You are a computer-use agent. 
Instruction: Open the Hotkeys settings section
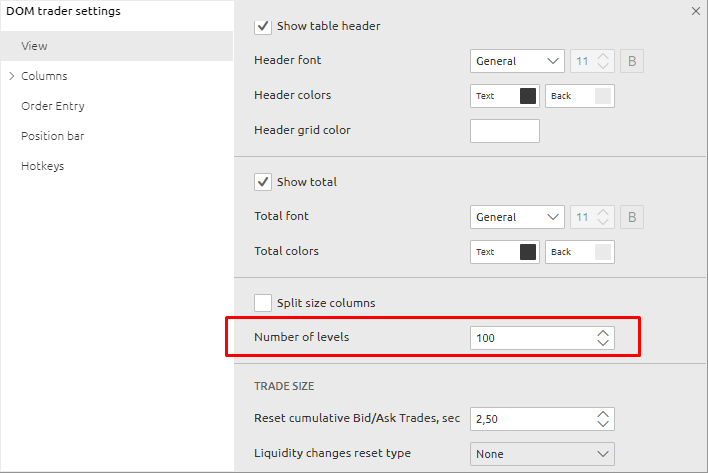(x=43, y=166)
